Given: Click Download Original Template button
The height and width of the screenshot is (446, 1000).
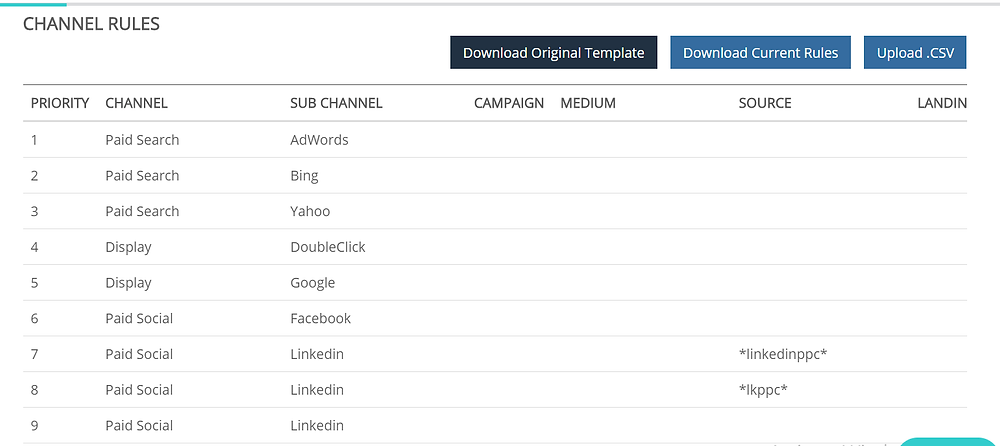Looking at the screenshot, I should coord(554,52).
